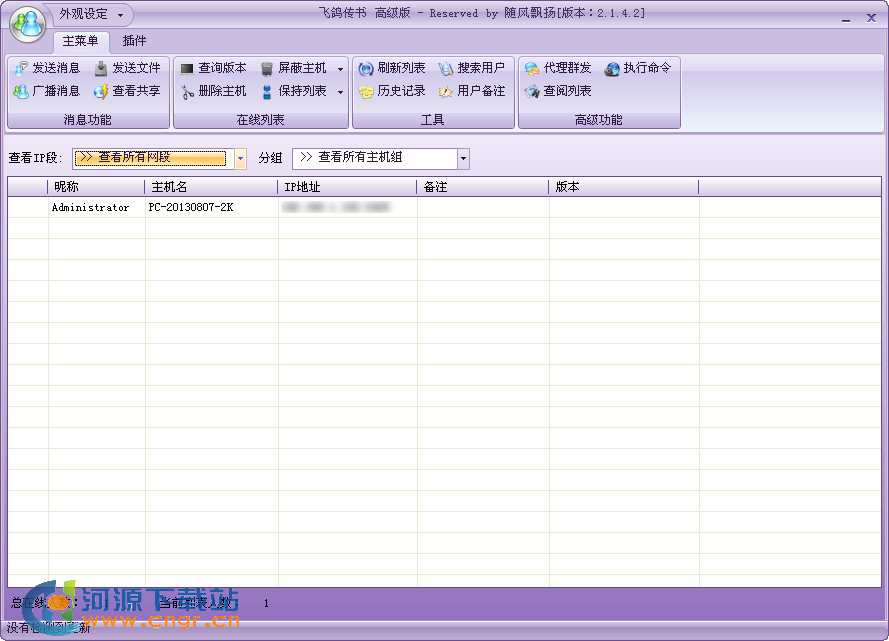
Task: Click the 用户备注 user remarks button
Action: point(477,91)
